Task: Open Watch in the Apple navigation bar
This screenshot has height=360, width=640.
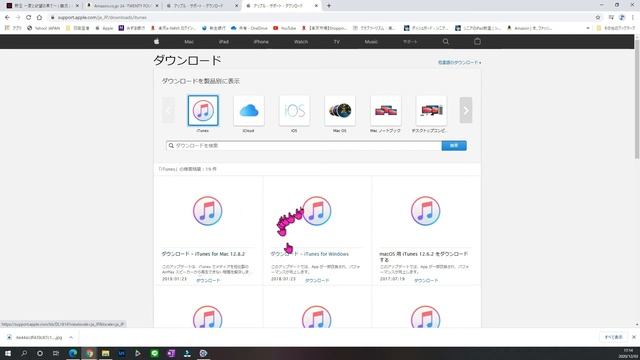Action: (301, 42)
